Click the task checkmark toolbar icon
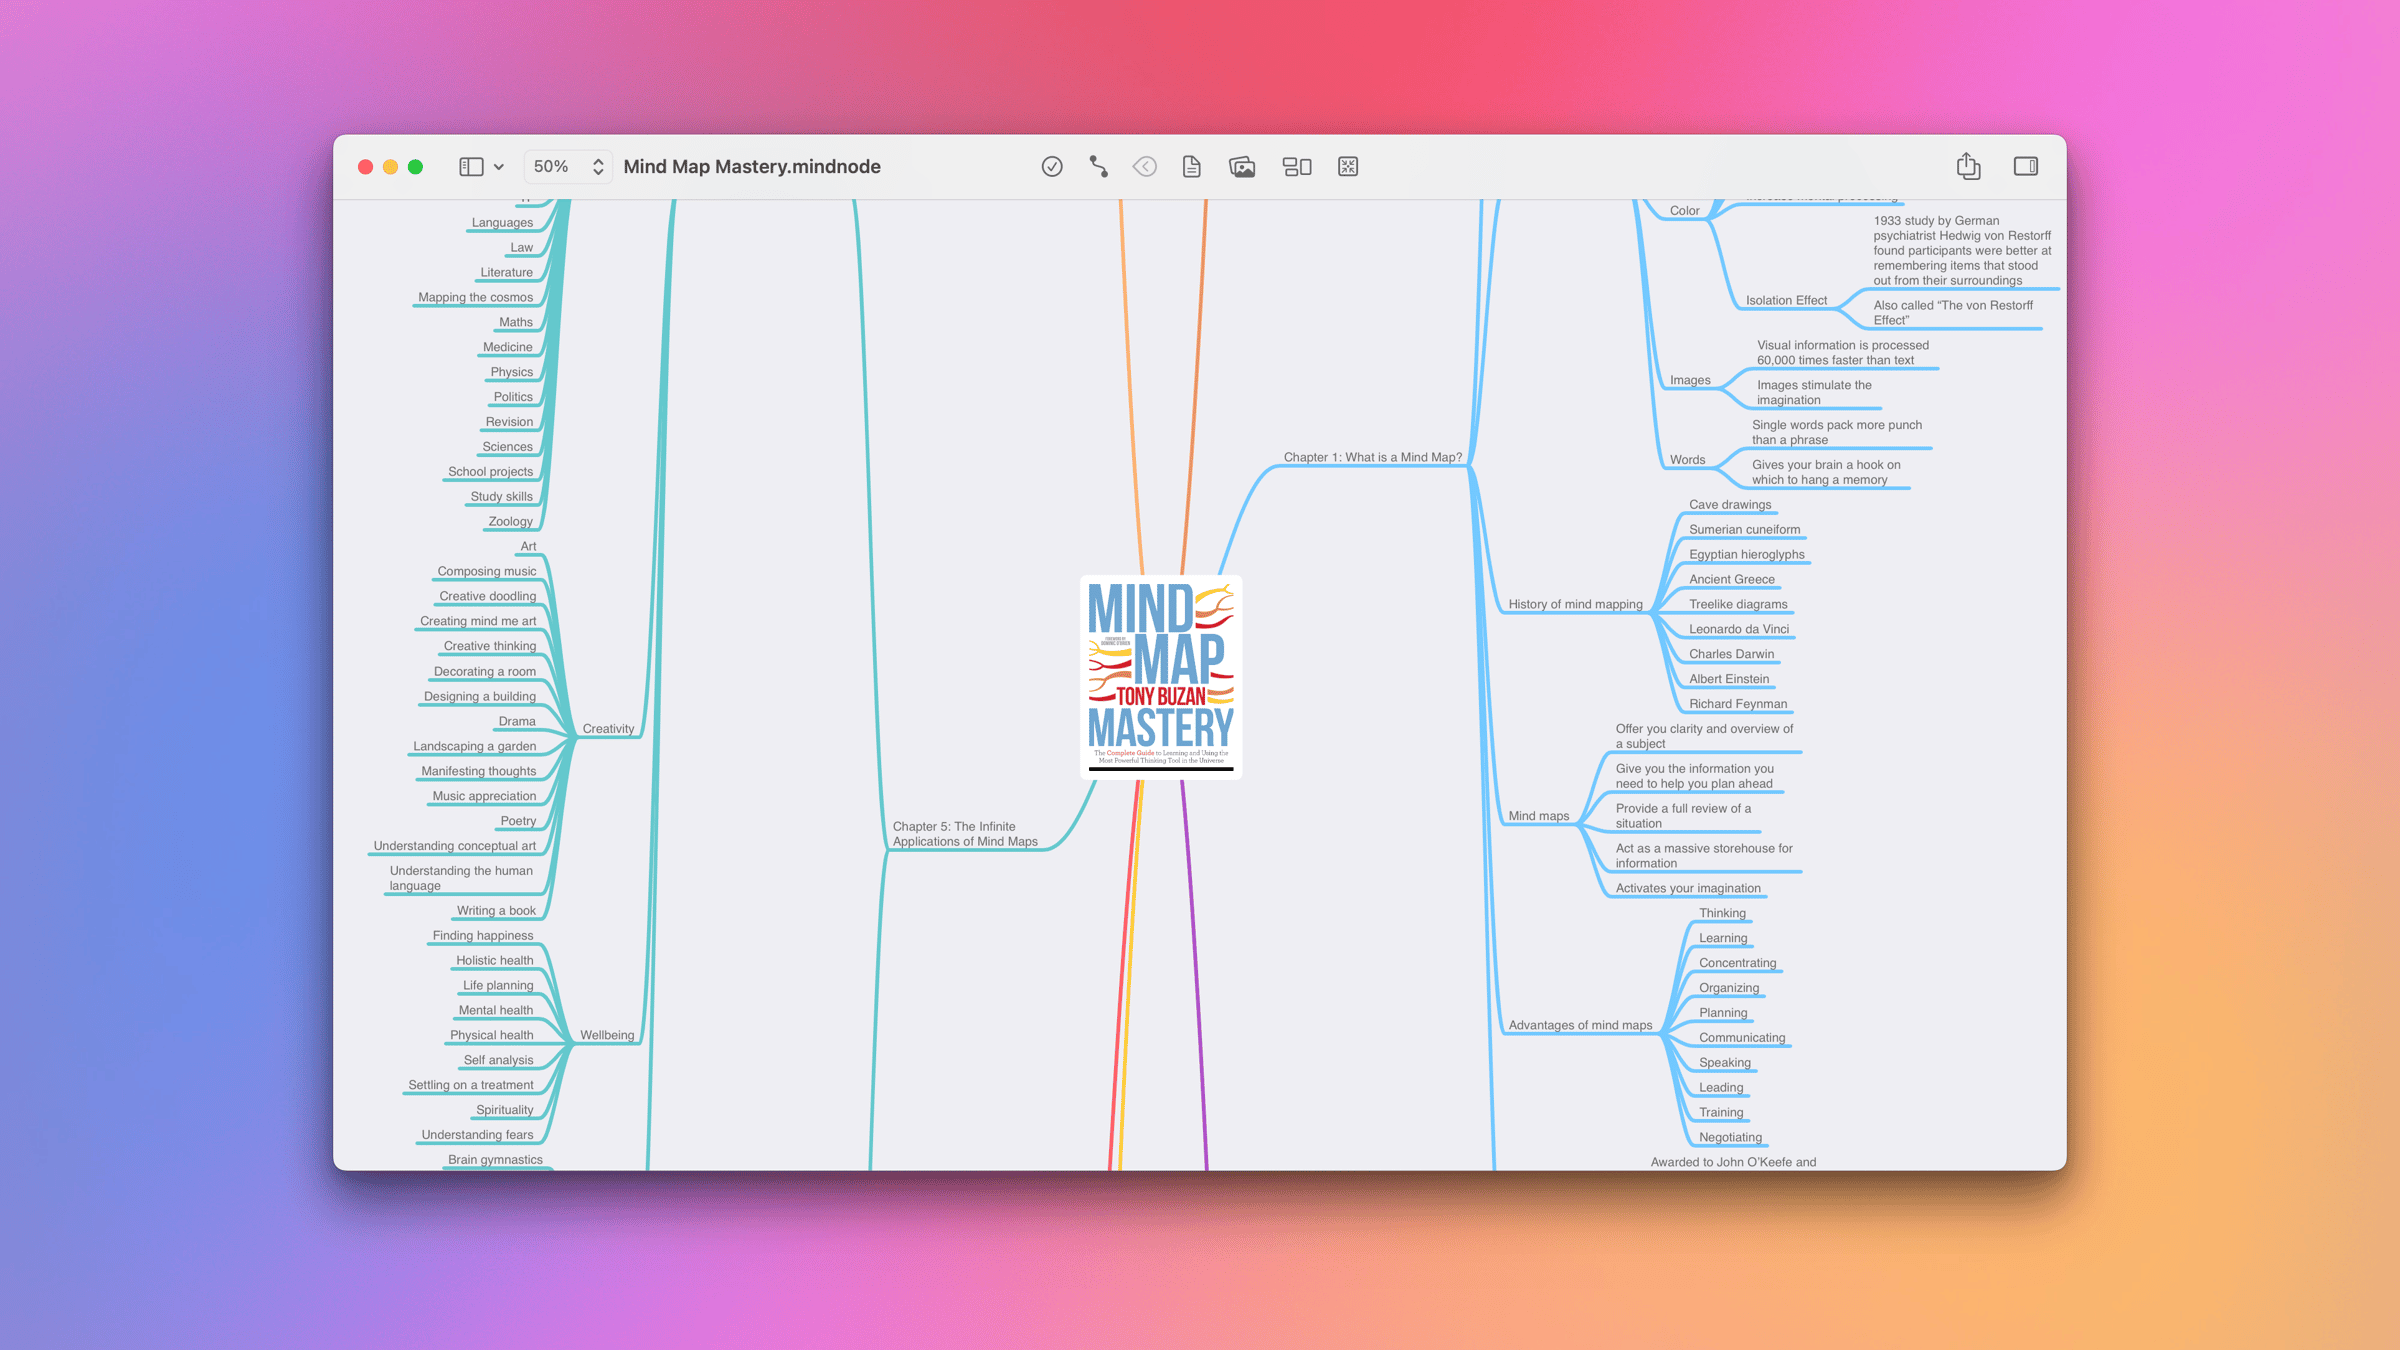Viewport: 2400px width, 1350px height. point(1052,167)
